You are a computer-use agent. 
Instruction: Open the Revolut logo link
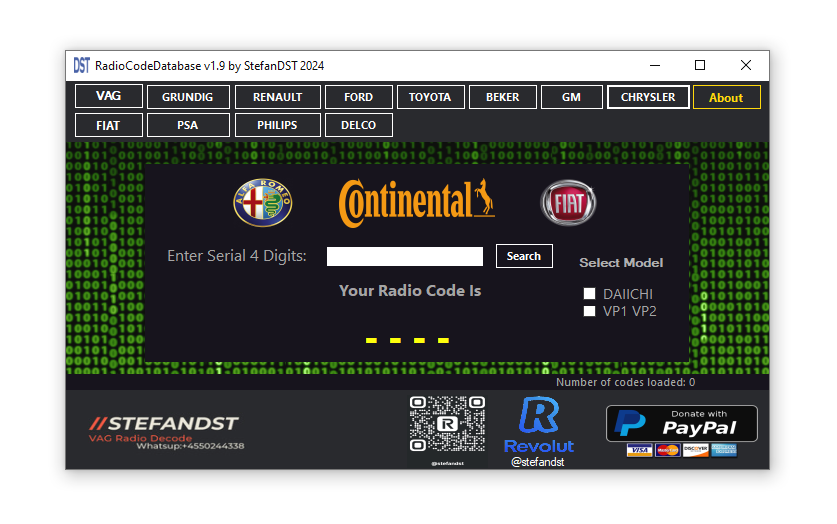pos(539,425)
